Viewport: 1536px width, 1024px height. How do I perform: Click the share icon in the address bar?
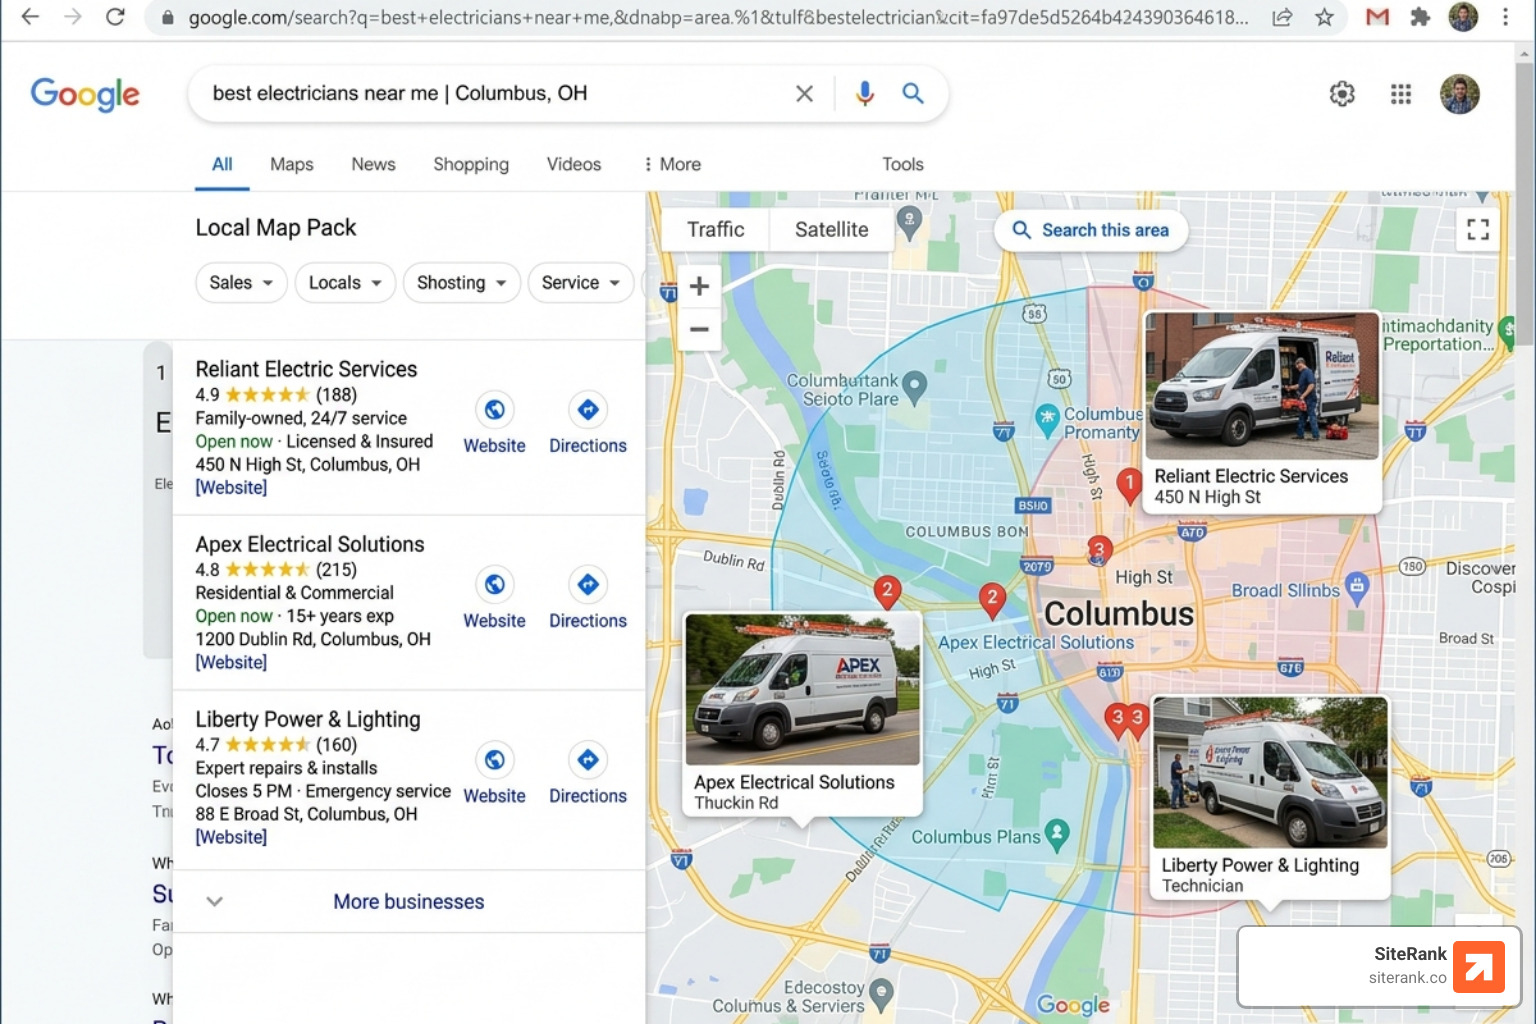pos(1282,17)
